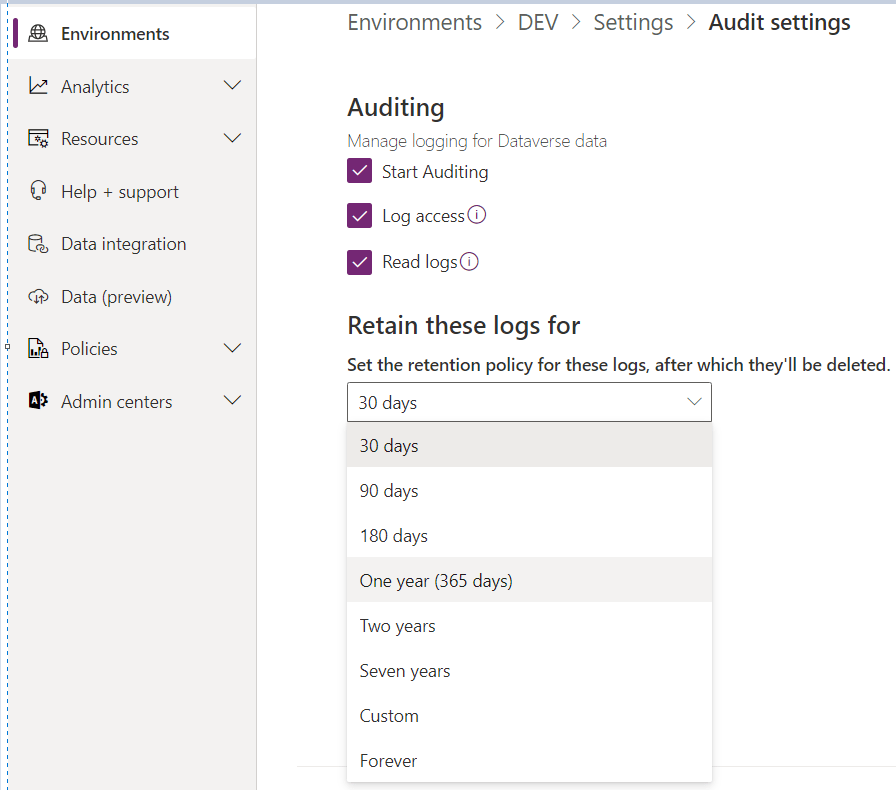Viewport: 896px width, 790px height.
Task: Go to DEV in breadcrumb
Action: 538,22
